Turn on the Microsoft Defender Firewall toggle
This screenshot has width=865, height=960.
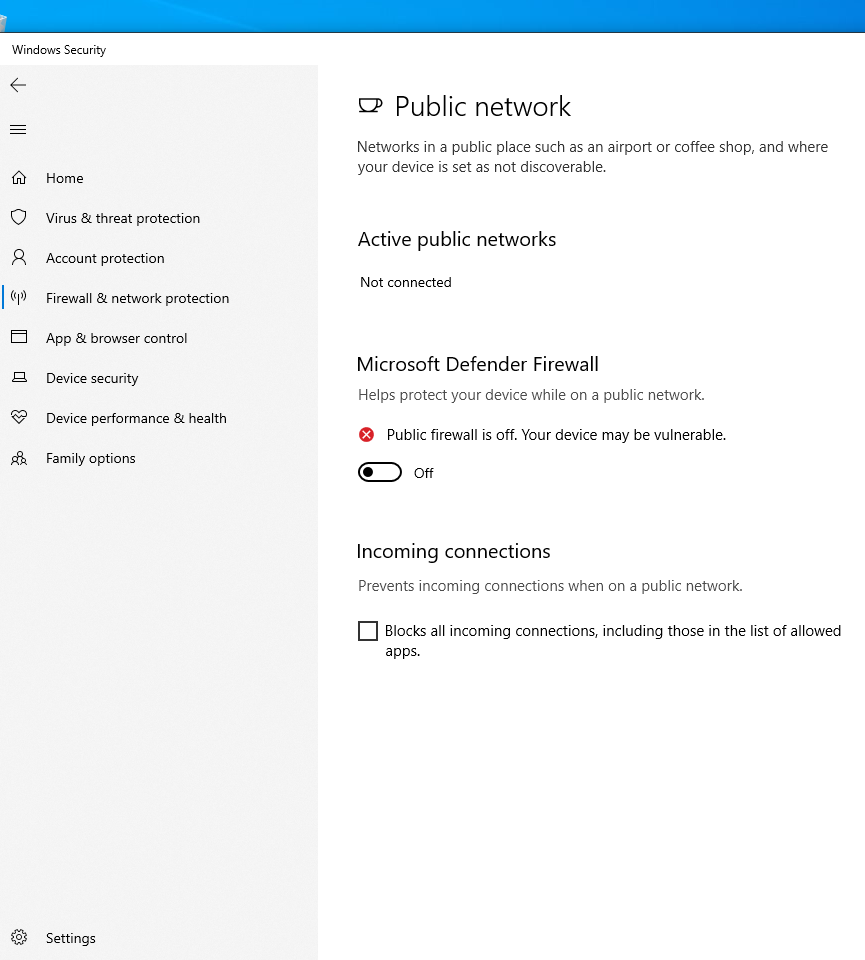[x=379, y=471]
